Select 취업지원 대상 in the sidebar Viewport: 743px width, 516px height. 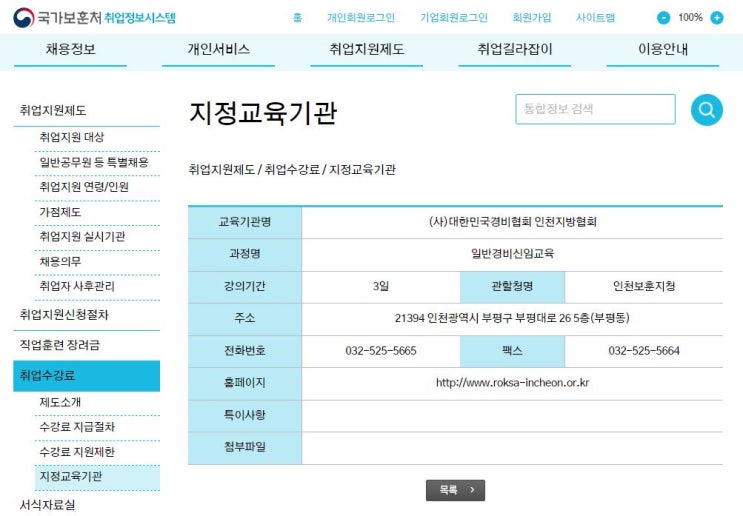[x=72, y=137]
